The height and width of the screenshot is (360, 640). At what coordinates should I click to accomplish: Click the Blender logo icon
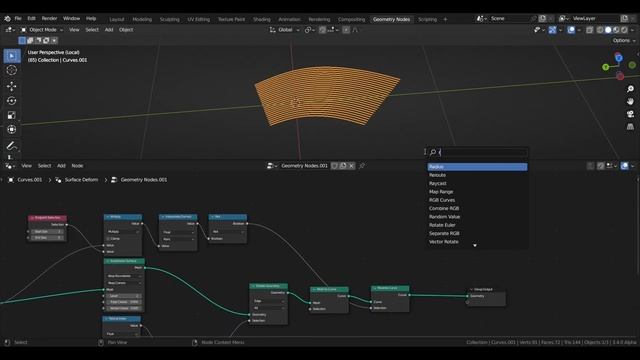coord(7,19)
